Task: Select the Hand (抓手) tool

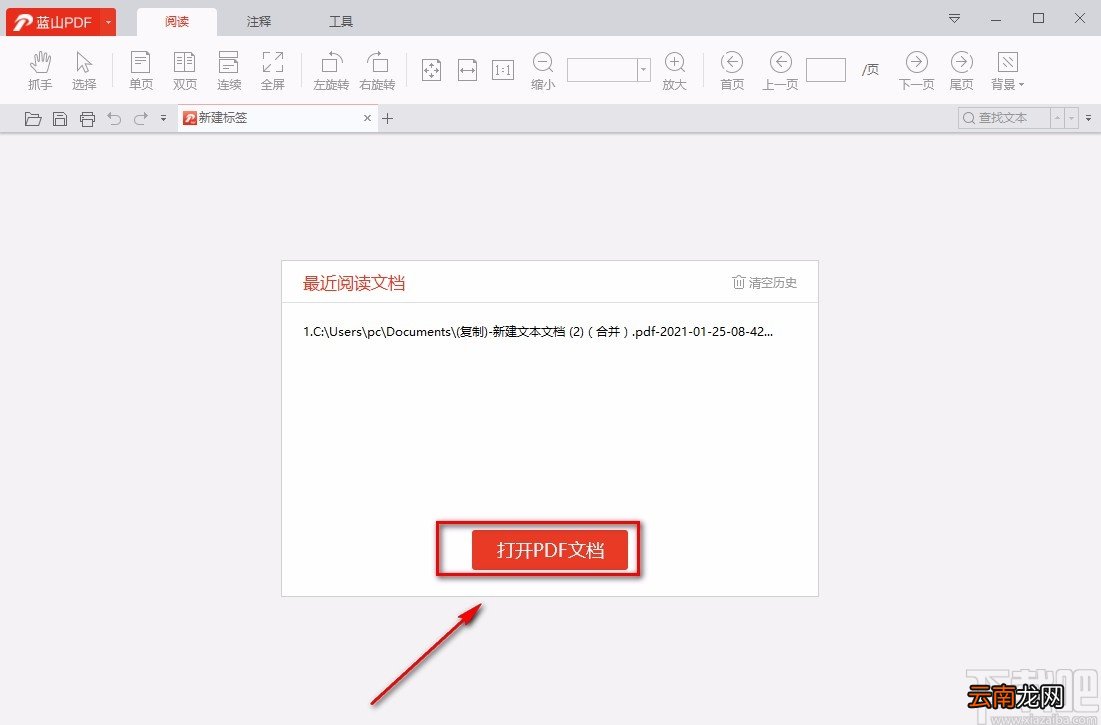Action: click(40, 70)
